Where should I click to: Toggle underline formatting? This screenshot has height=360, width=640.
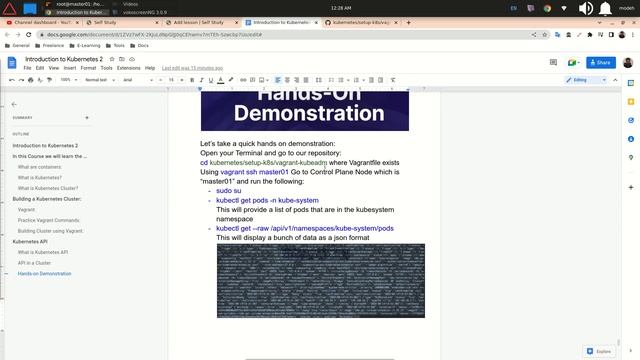211,80
